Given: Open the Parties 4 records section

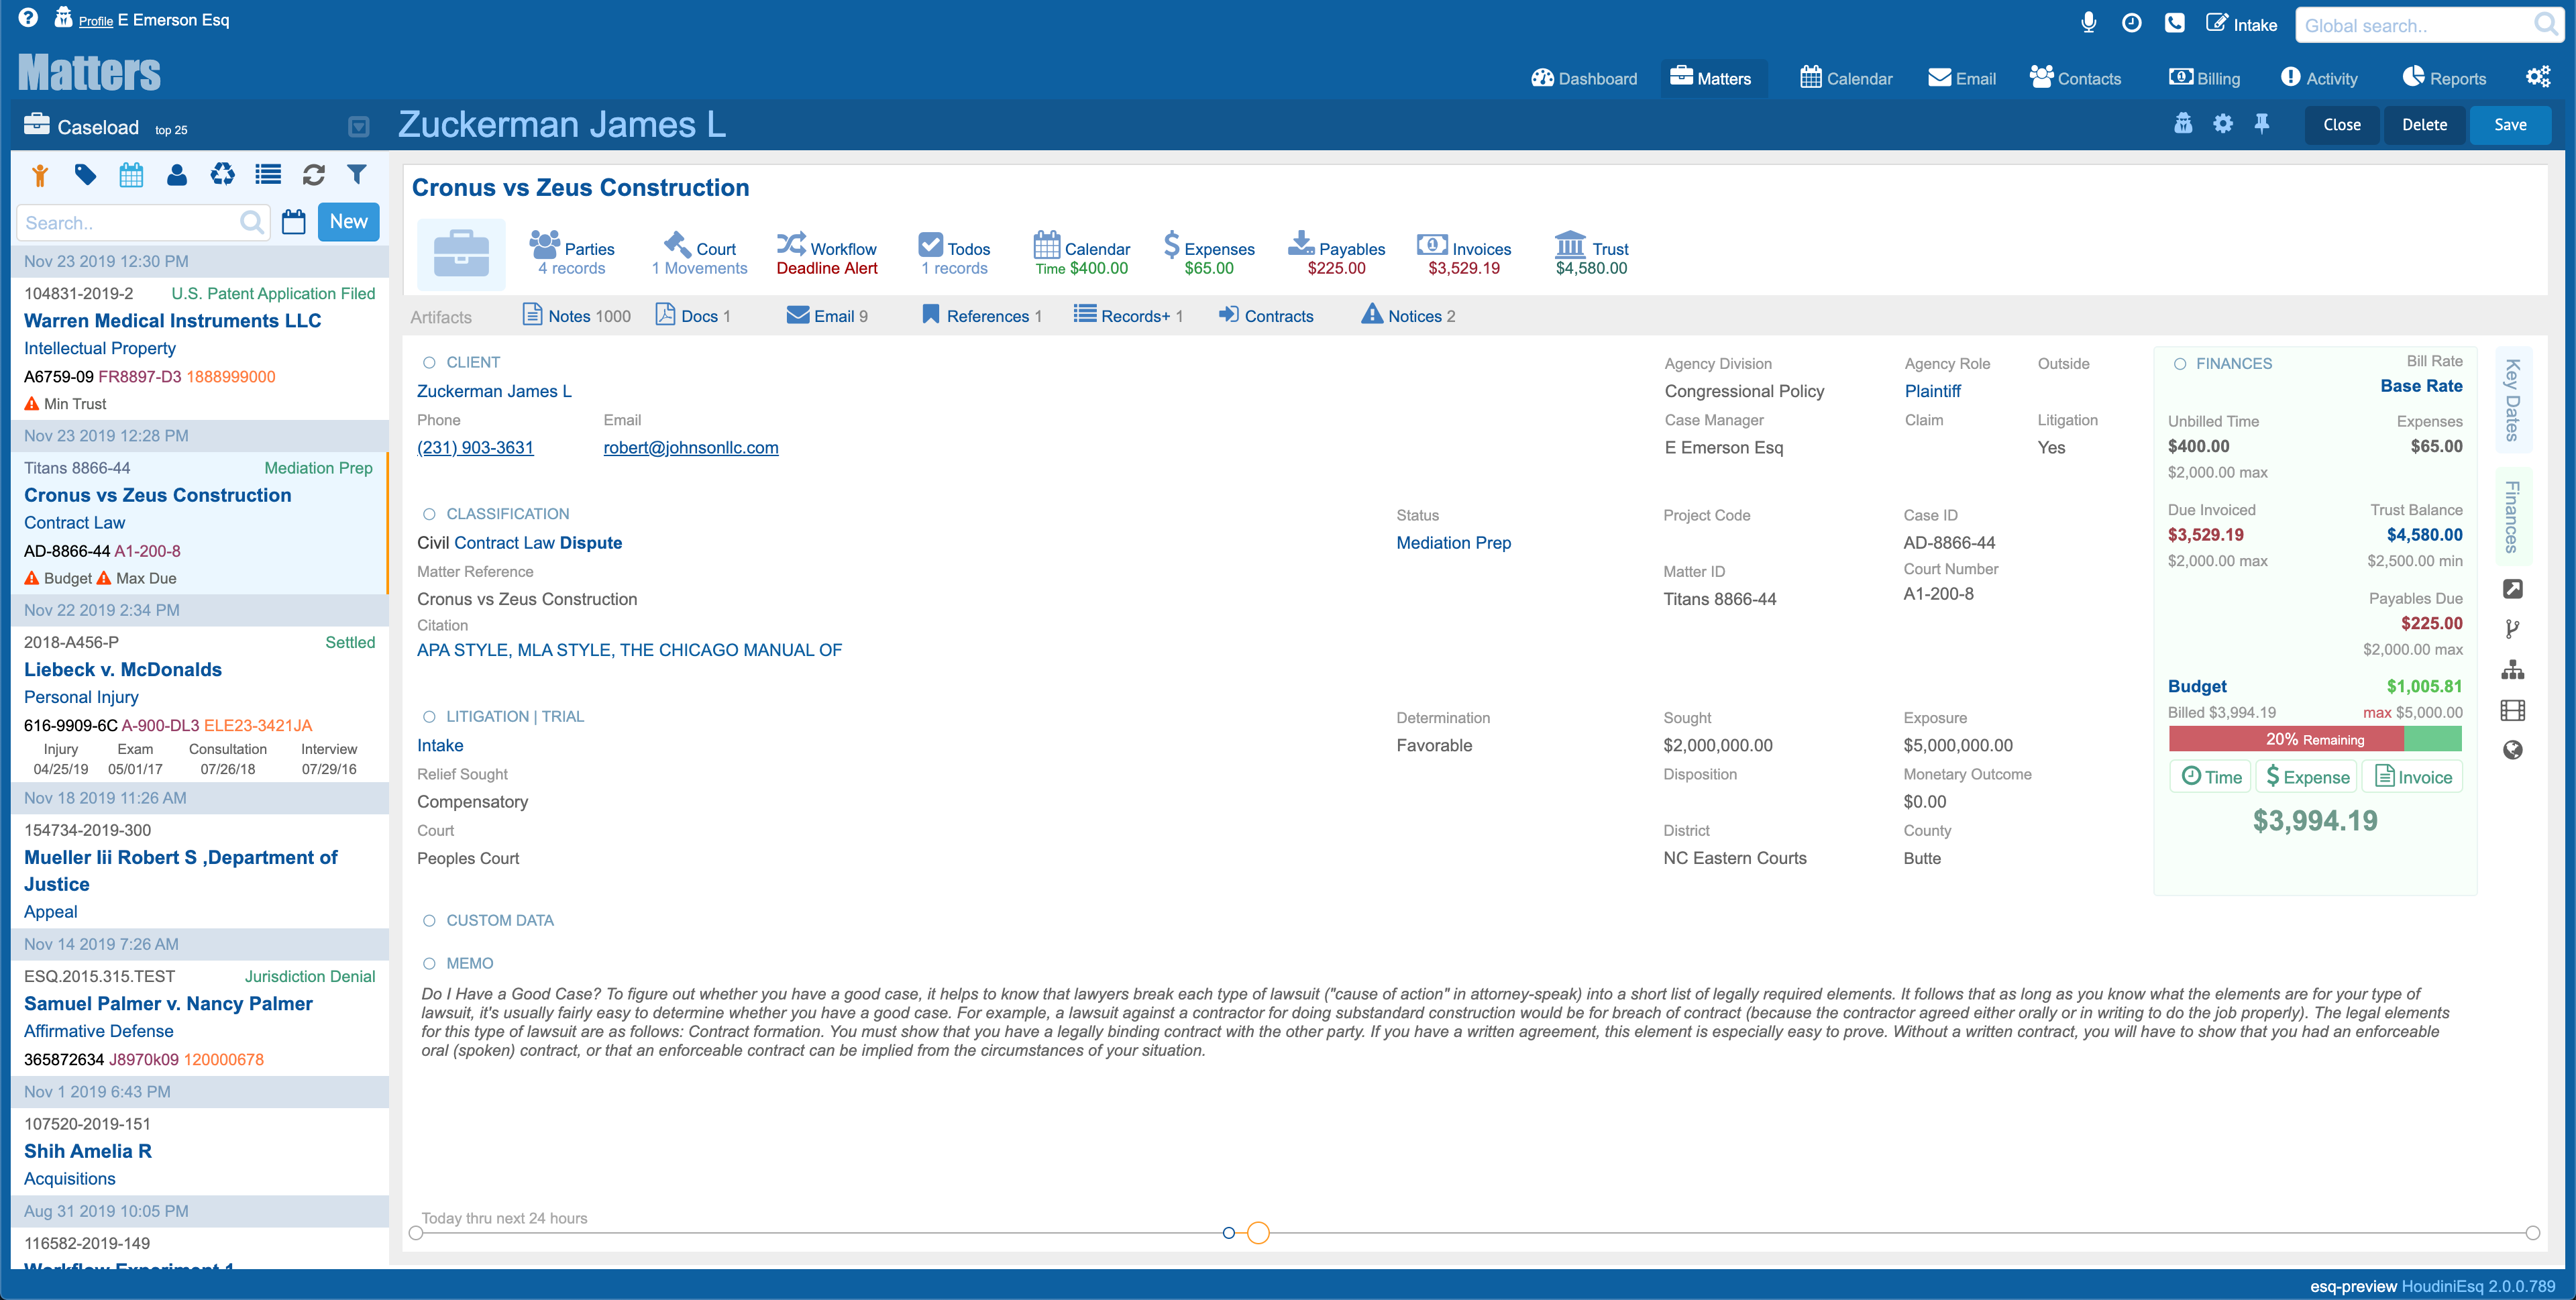Looking at the screenshot, I should click(572, 254).
